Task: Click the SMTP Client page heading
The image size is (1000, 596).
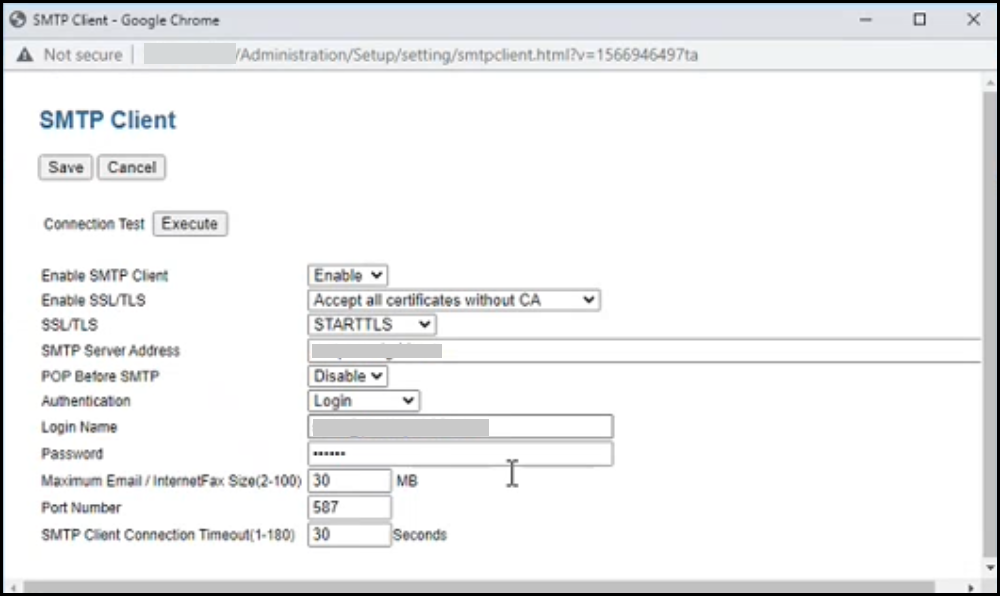Action: pyautogui.click(x=107, y=120)
